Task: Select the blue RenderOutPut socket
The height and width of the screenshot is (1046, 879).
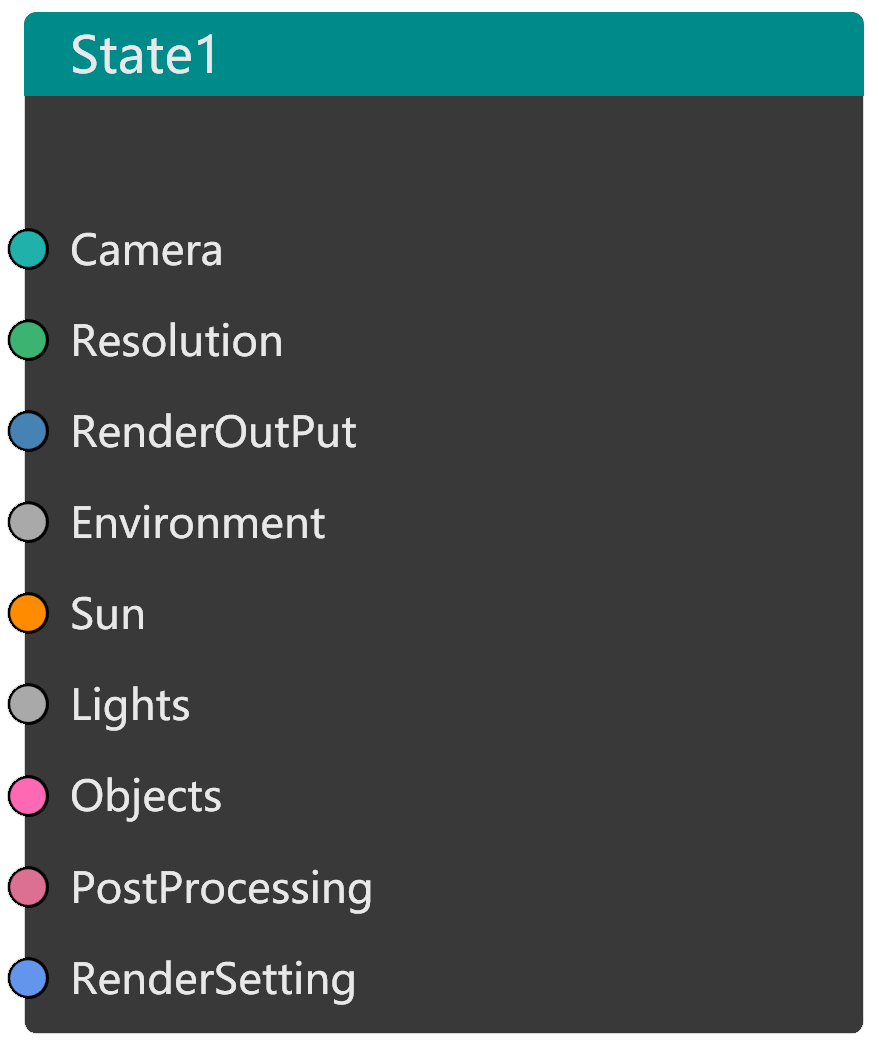Action: pyautogui.click(x=28, y=431)
